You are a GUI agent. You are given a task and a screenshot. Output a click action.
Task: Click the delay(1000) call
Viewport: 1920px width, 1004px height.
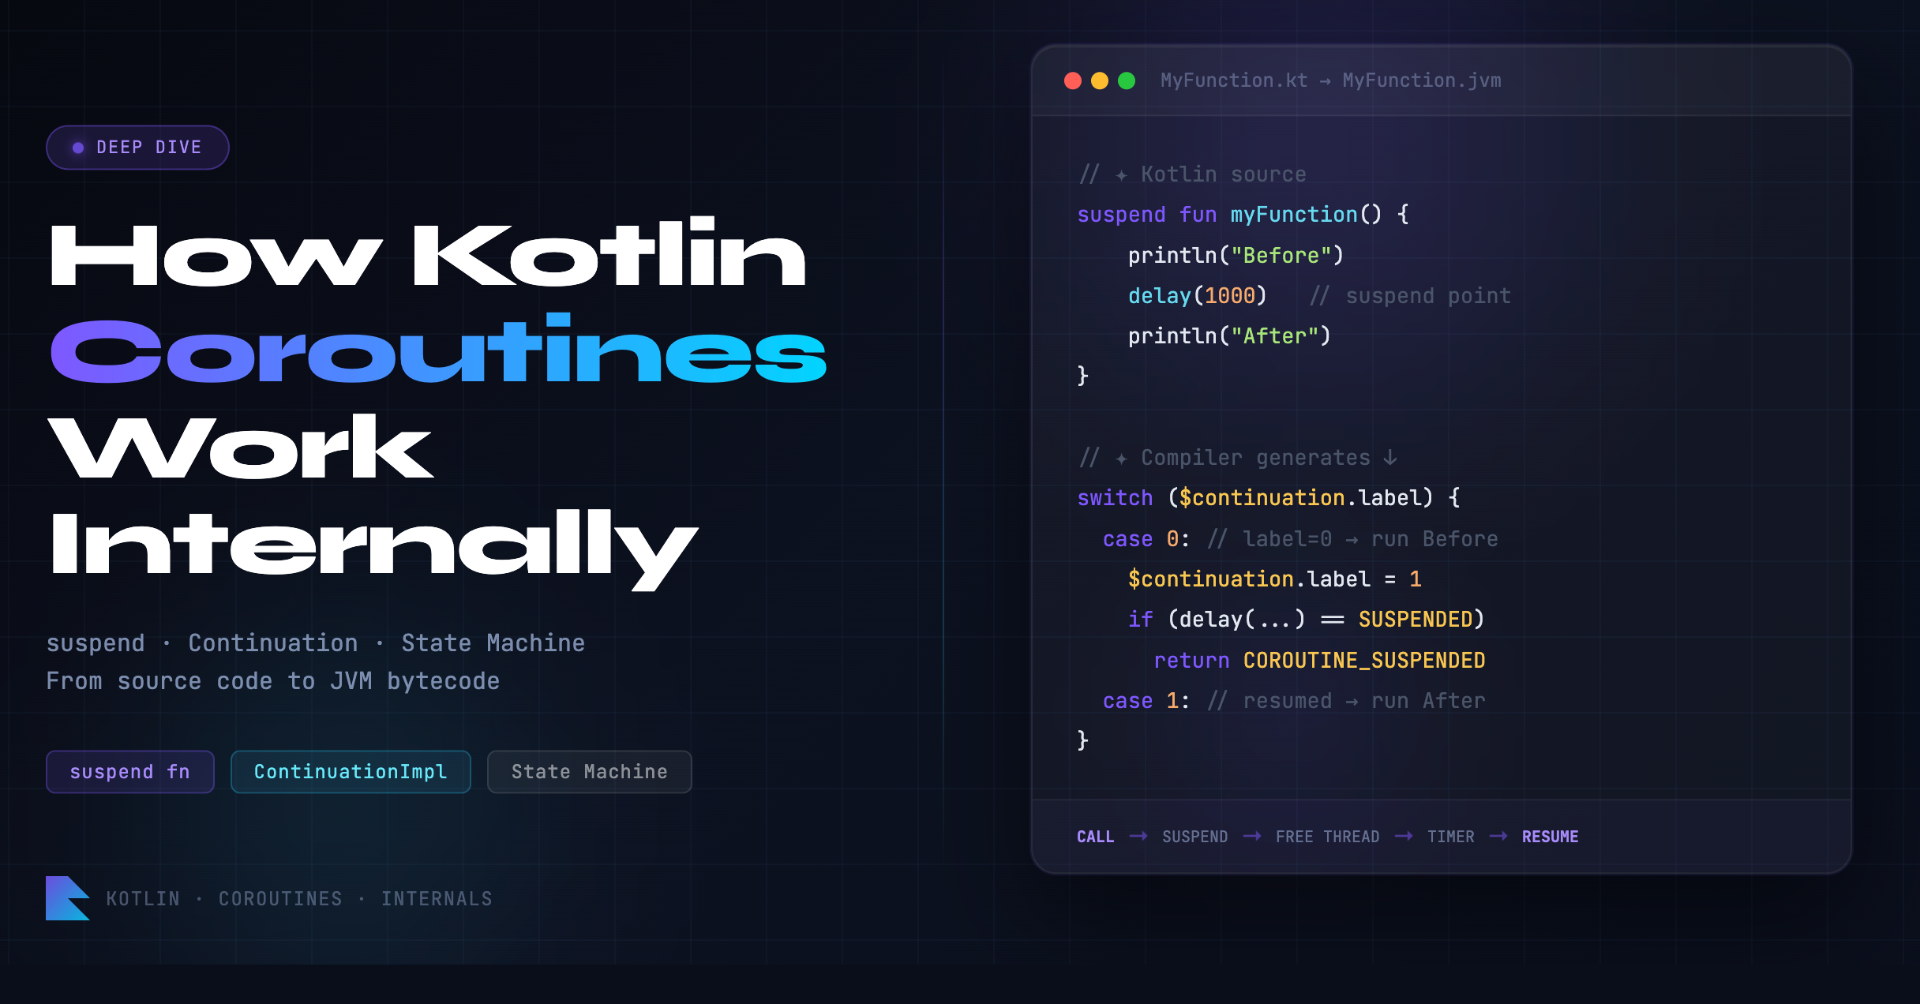coord(1197,296)
